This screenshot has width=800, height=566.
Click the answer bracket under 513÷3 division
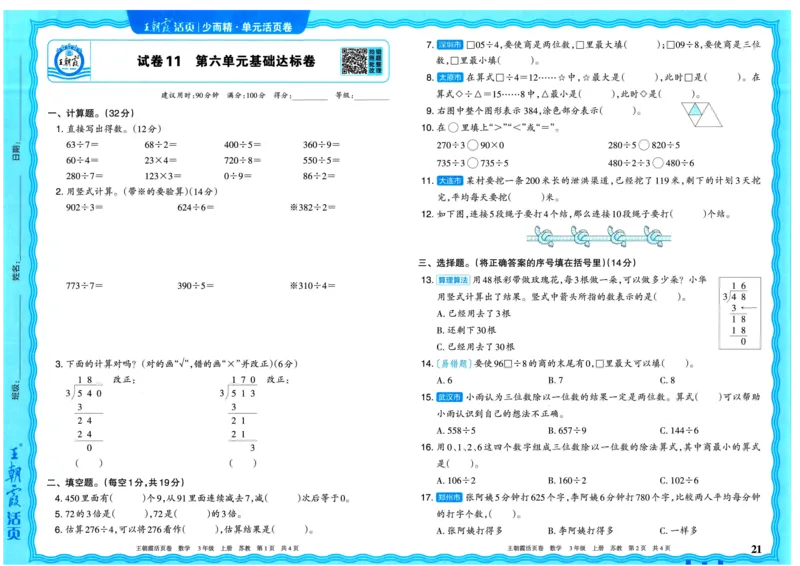(243, 463)
